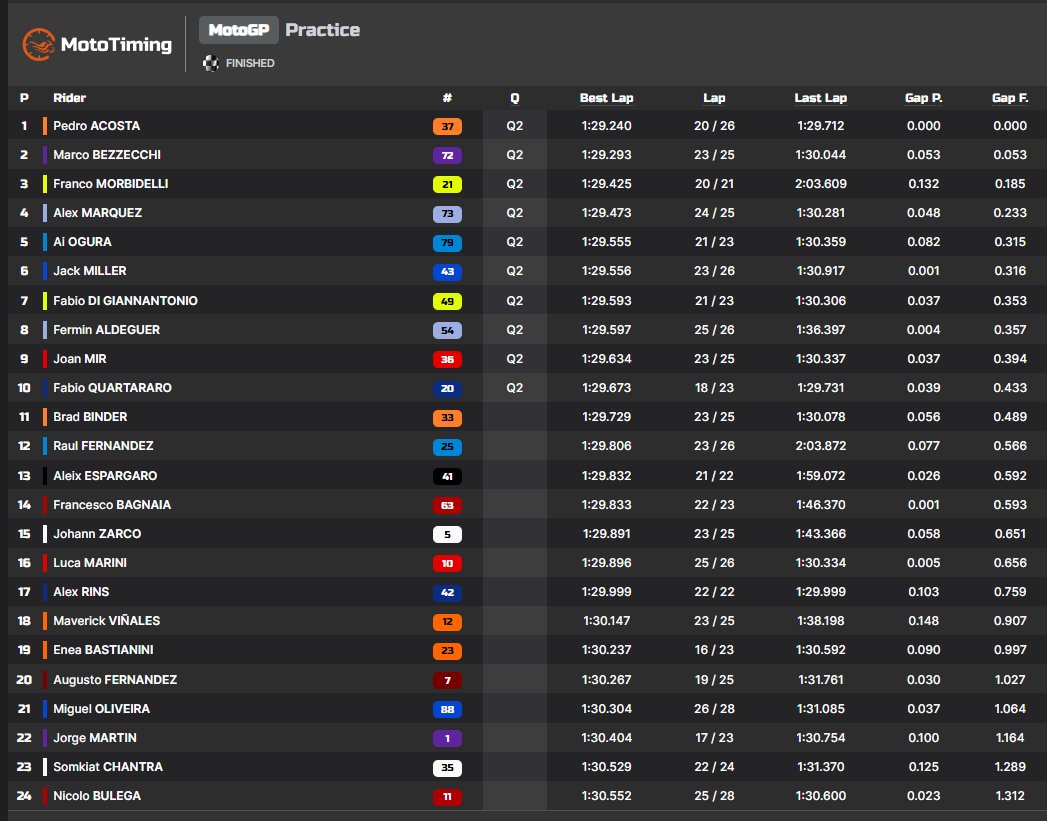
Task: Click Marco Bezzecchi's purple #72 badge
Action: click(x=447, y=155)
